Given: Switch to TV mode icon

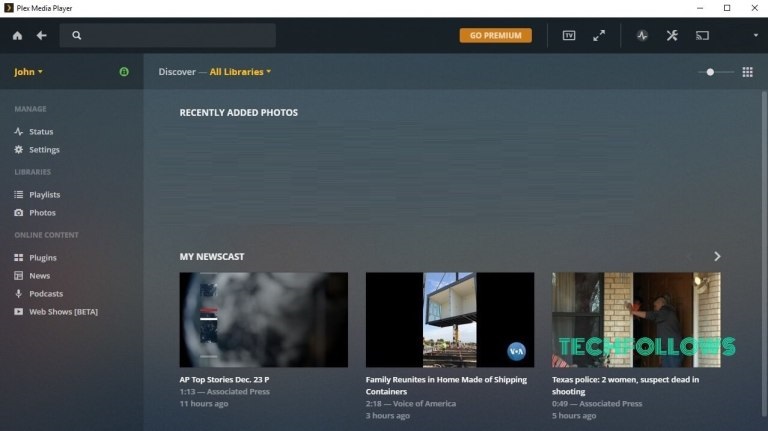Looking at the screenshot, I should point(569,35).
